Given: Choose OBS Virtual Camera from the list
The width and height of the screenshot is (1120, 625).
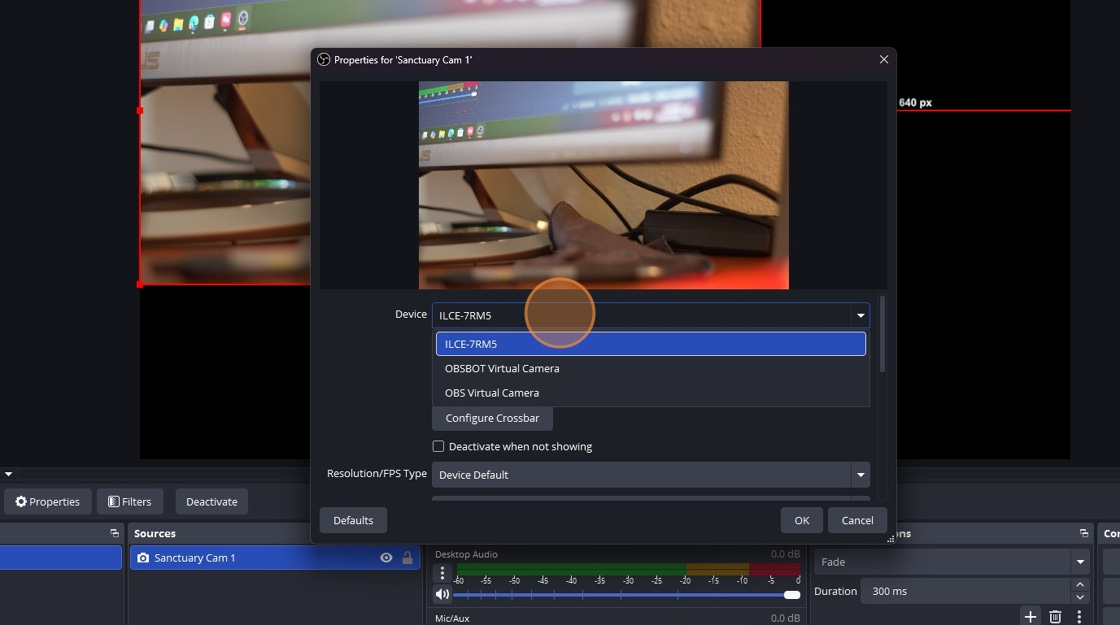Looking at the screenshot, I should click(x=651, y=393).
